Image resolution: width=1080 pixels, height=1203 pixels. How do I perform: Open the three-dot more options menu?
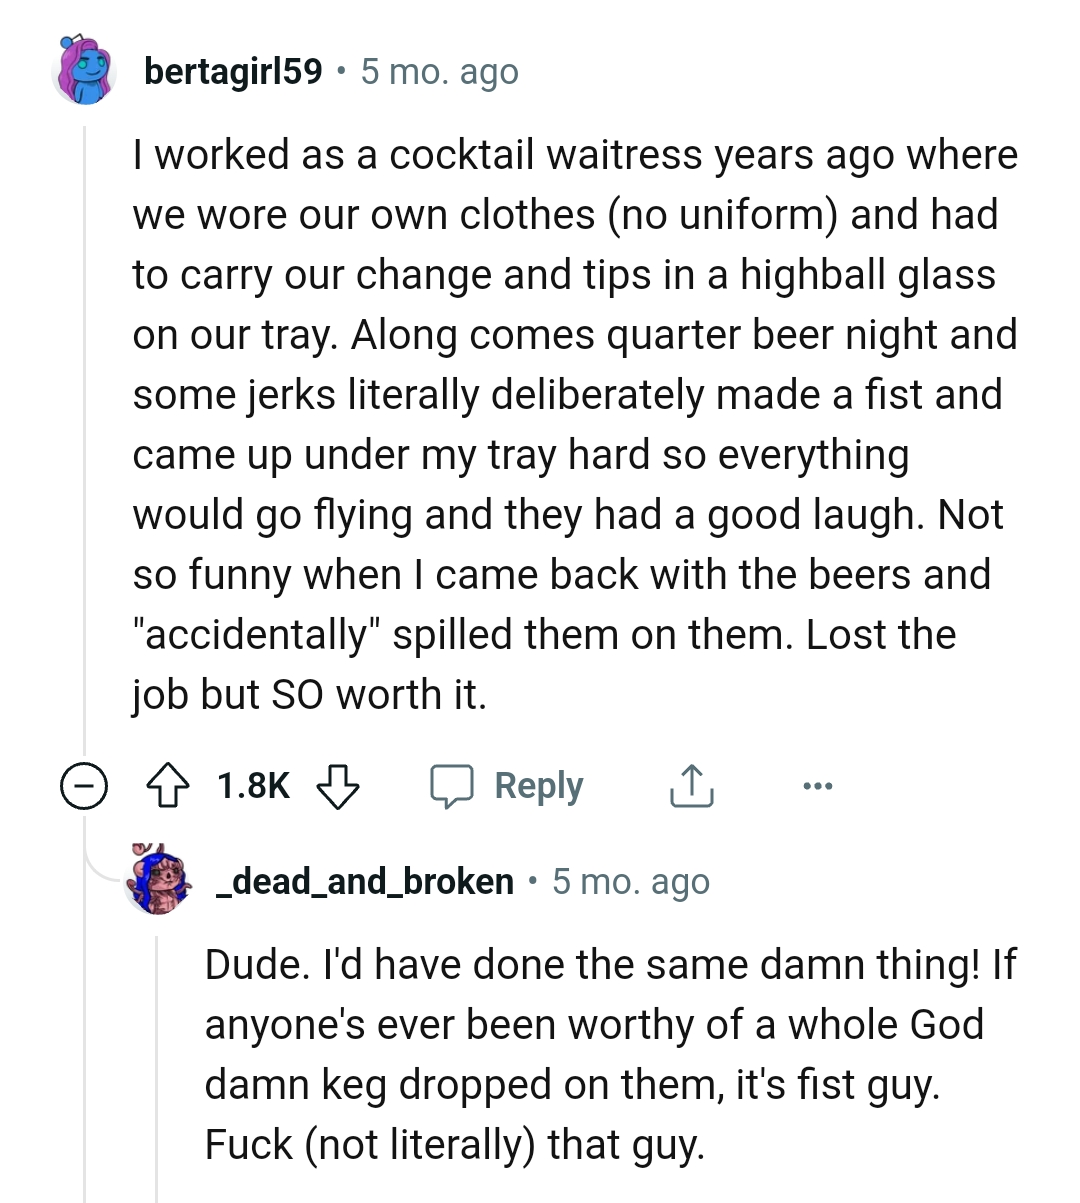click(x=817, y=786)
